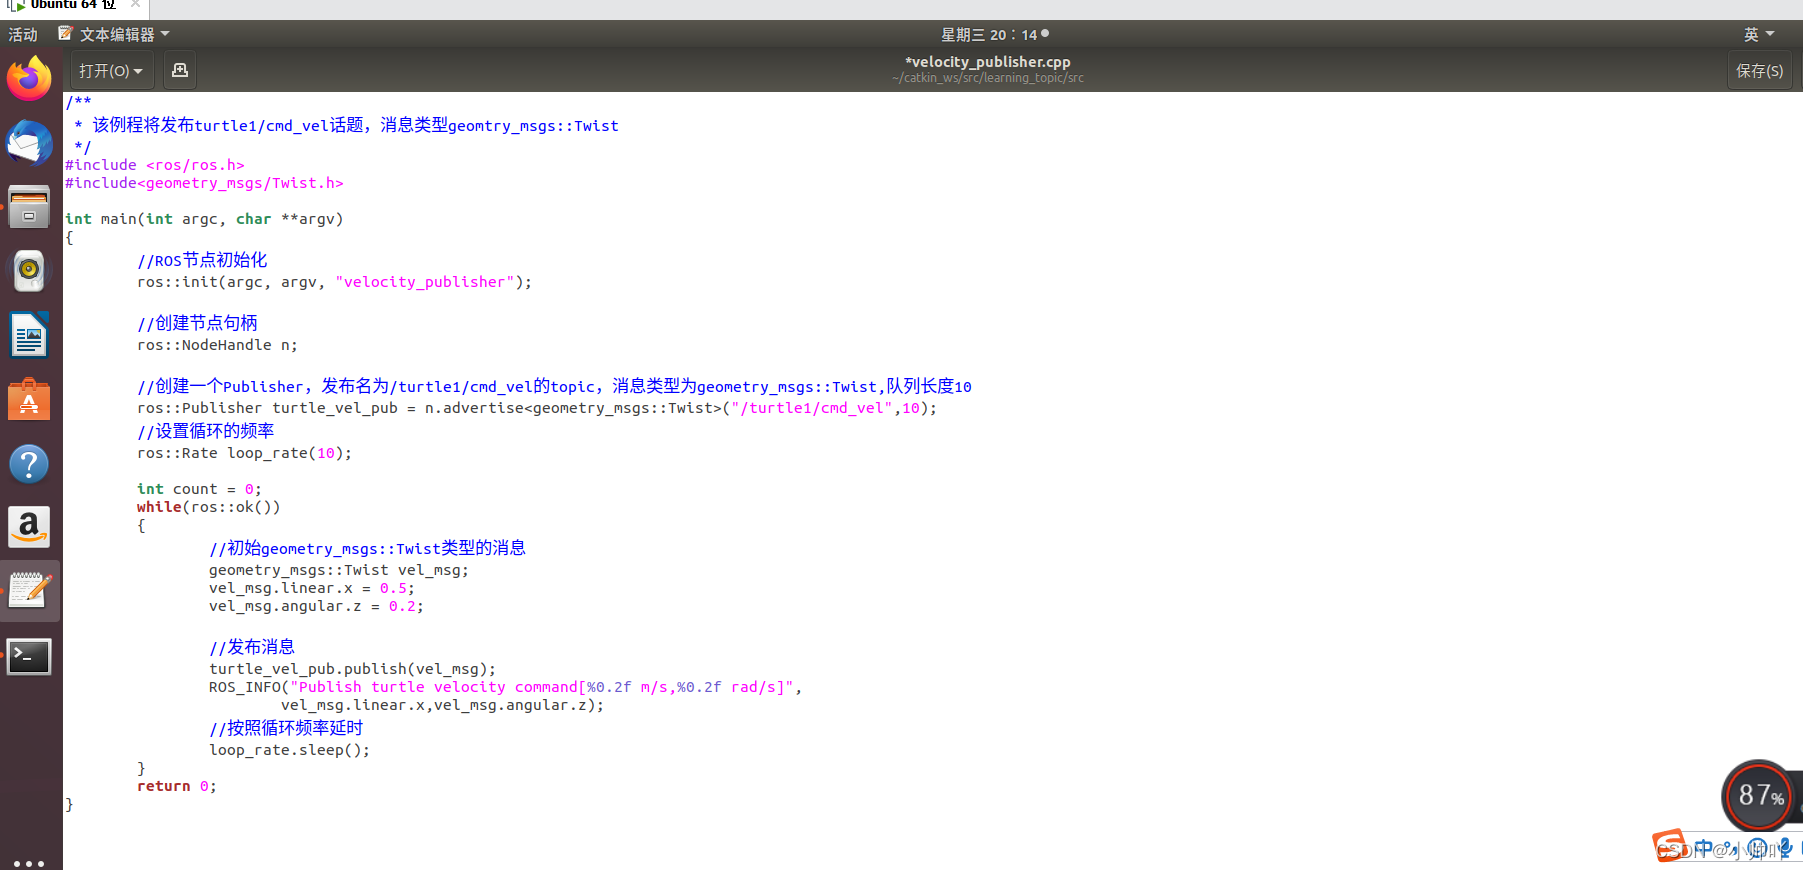Click the line int count = 0;
The height and width of the screenshot is (870, 1803).
point(199,489)
